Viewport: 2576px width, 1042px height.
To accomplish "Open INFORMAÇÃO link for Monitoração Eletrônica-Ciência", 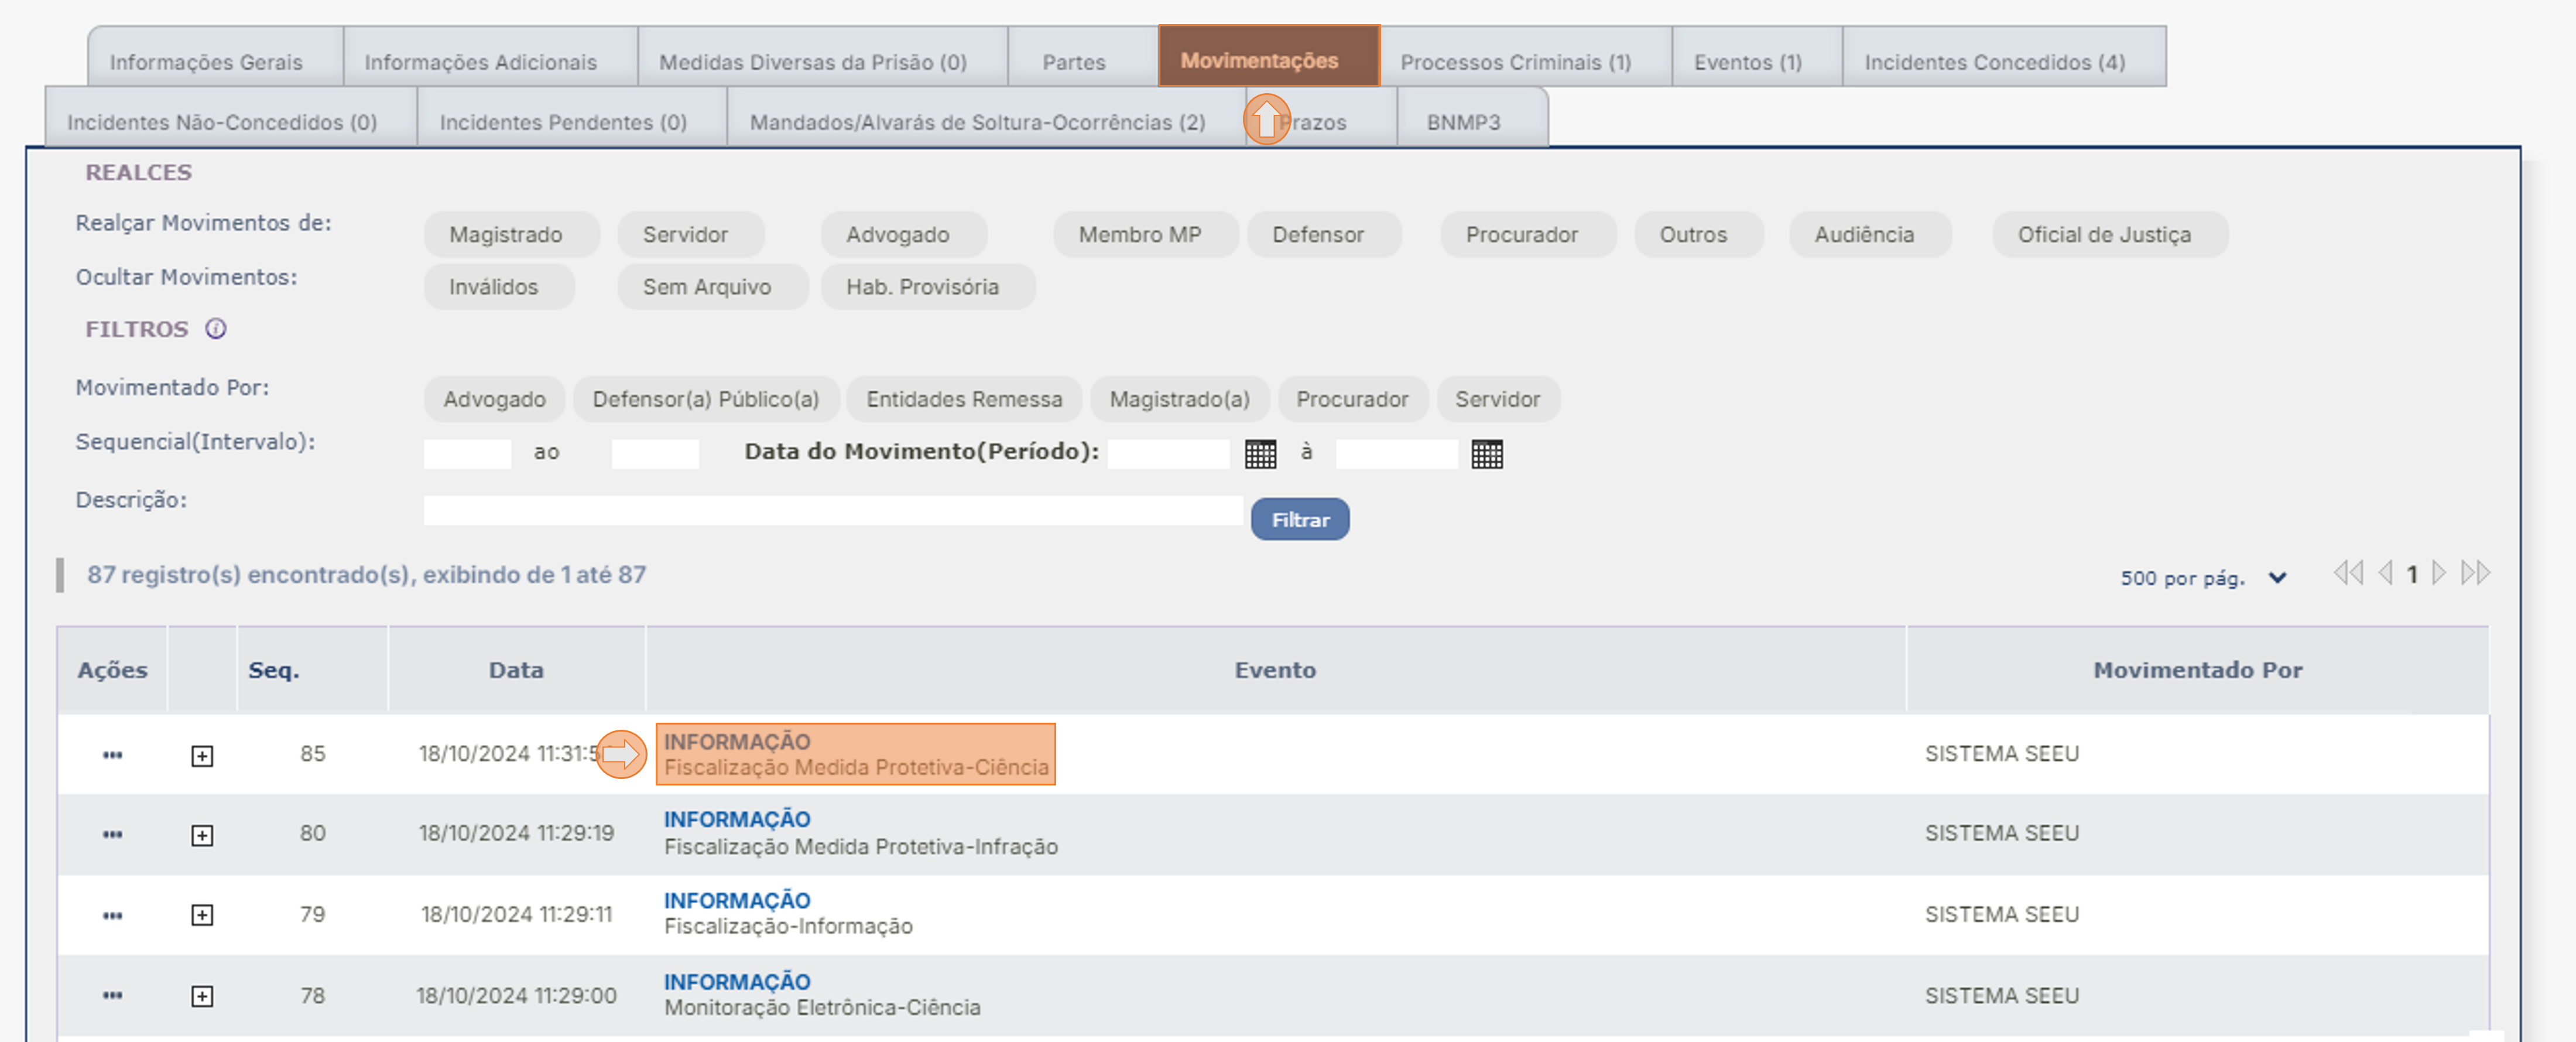I will pos(737,982).
